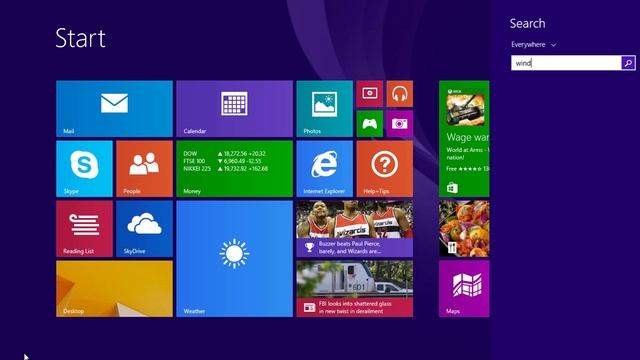This screenshot has height=360, width=640.
Task: Open the Photos tile
Action: (324, 109)
